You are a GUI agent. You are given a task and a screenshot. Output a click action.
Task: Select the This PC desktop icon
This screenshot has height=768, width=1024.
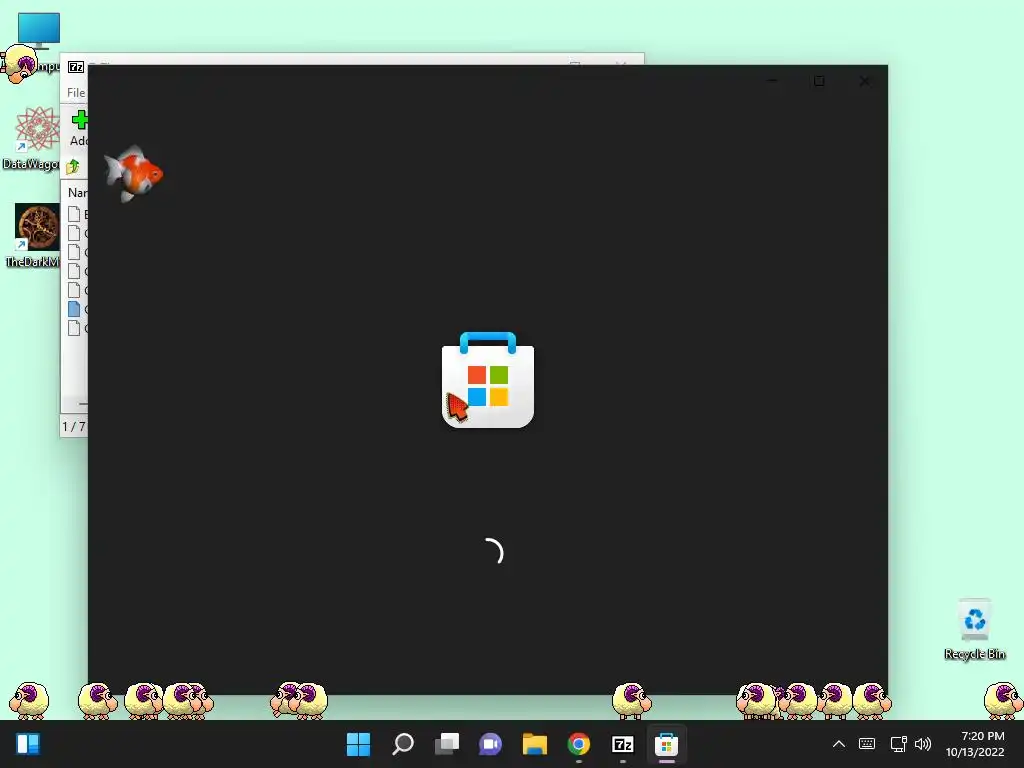39,30
